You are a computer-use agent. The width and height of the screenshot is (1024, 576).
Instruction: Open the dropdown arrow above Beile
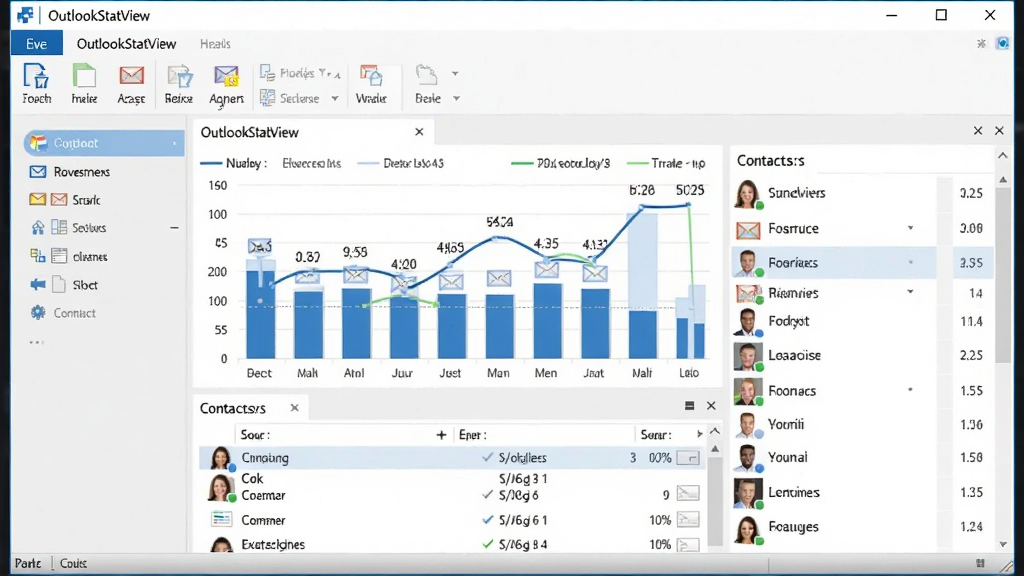click(x=455, y=73)
